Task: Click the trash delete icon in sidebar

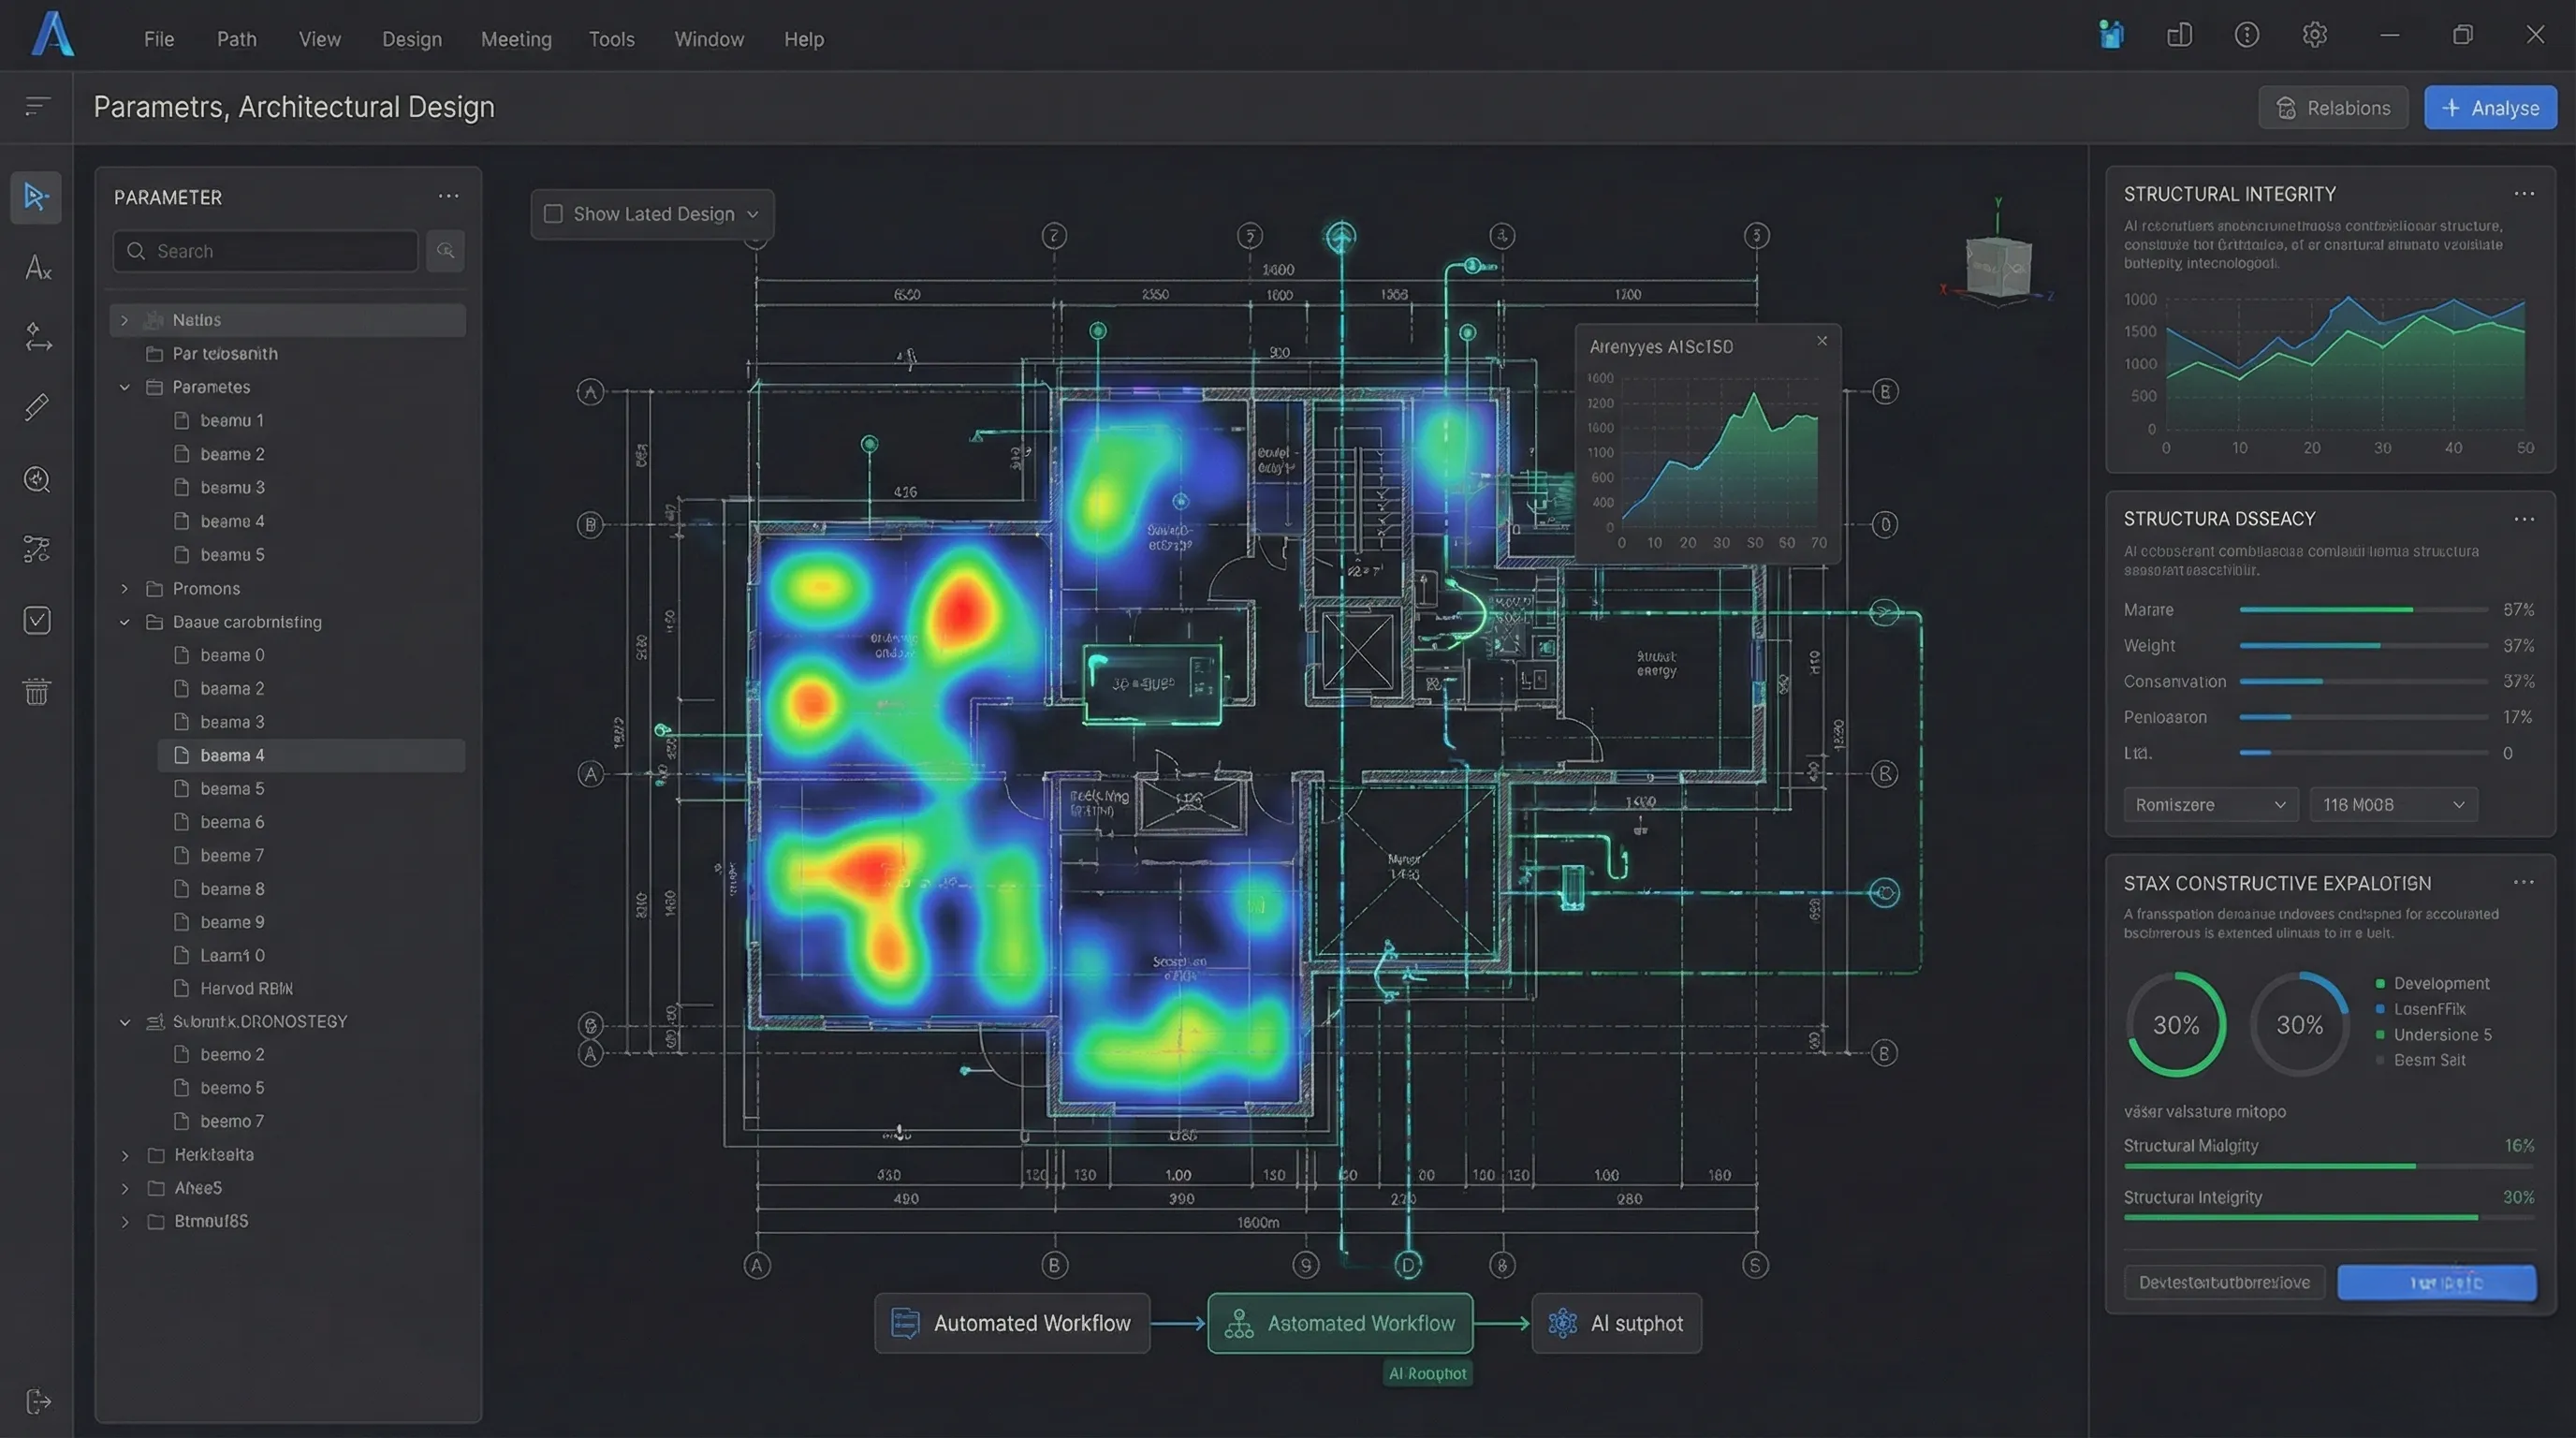Action: 37,691
